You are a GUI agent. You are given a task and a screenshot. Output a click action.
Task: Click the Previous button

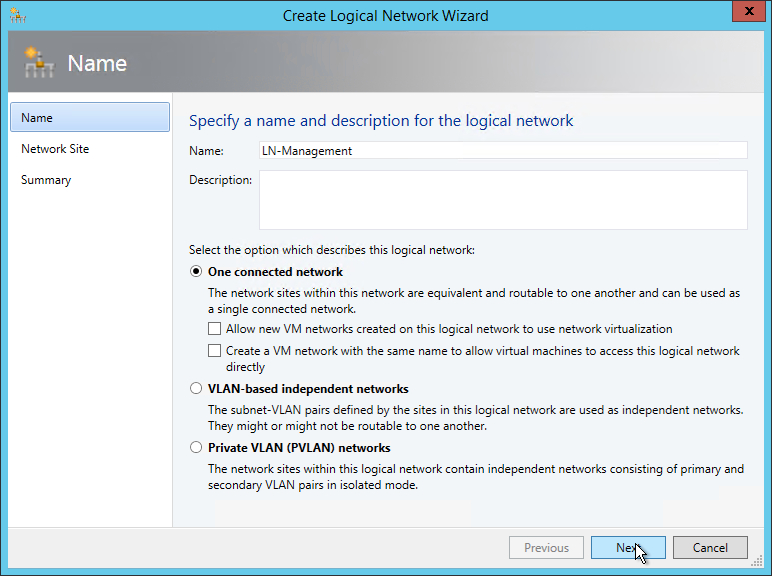point(546,548)
